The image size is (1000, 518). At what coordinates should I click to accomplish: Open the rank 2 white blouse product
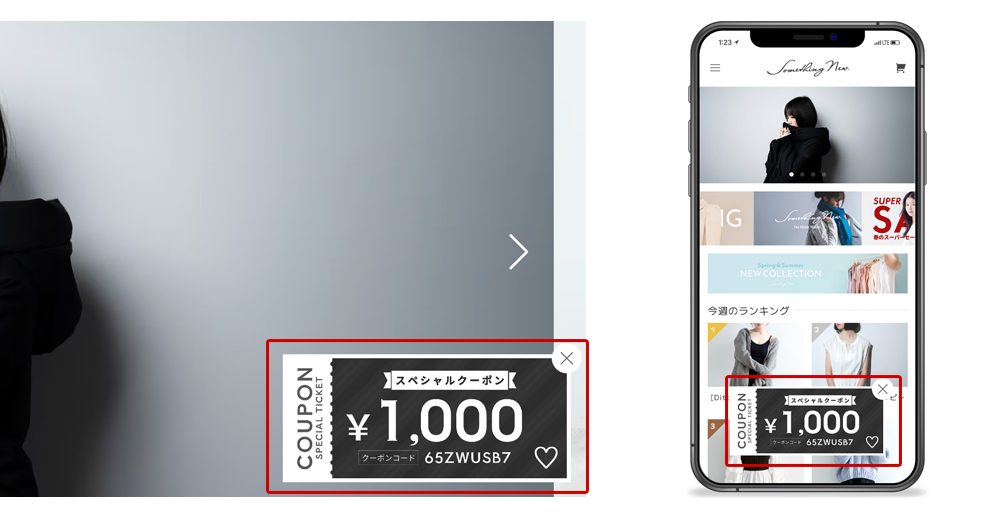860,354
